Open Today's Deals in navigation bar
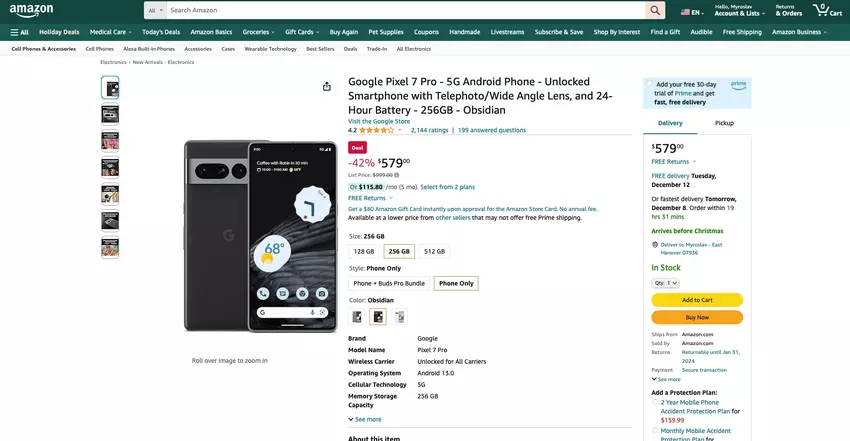 [160, 32]
